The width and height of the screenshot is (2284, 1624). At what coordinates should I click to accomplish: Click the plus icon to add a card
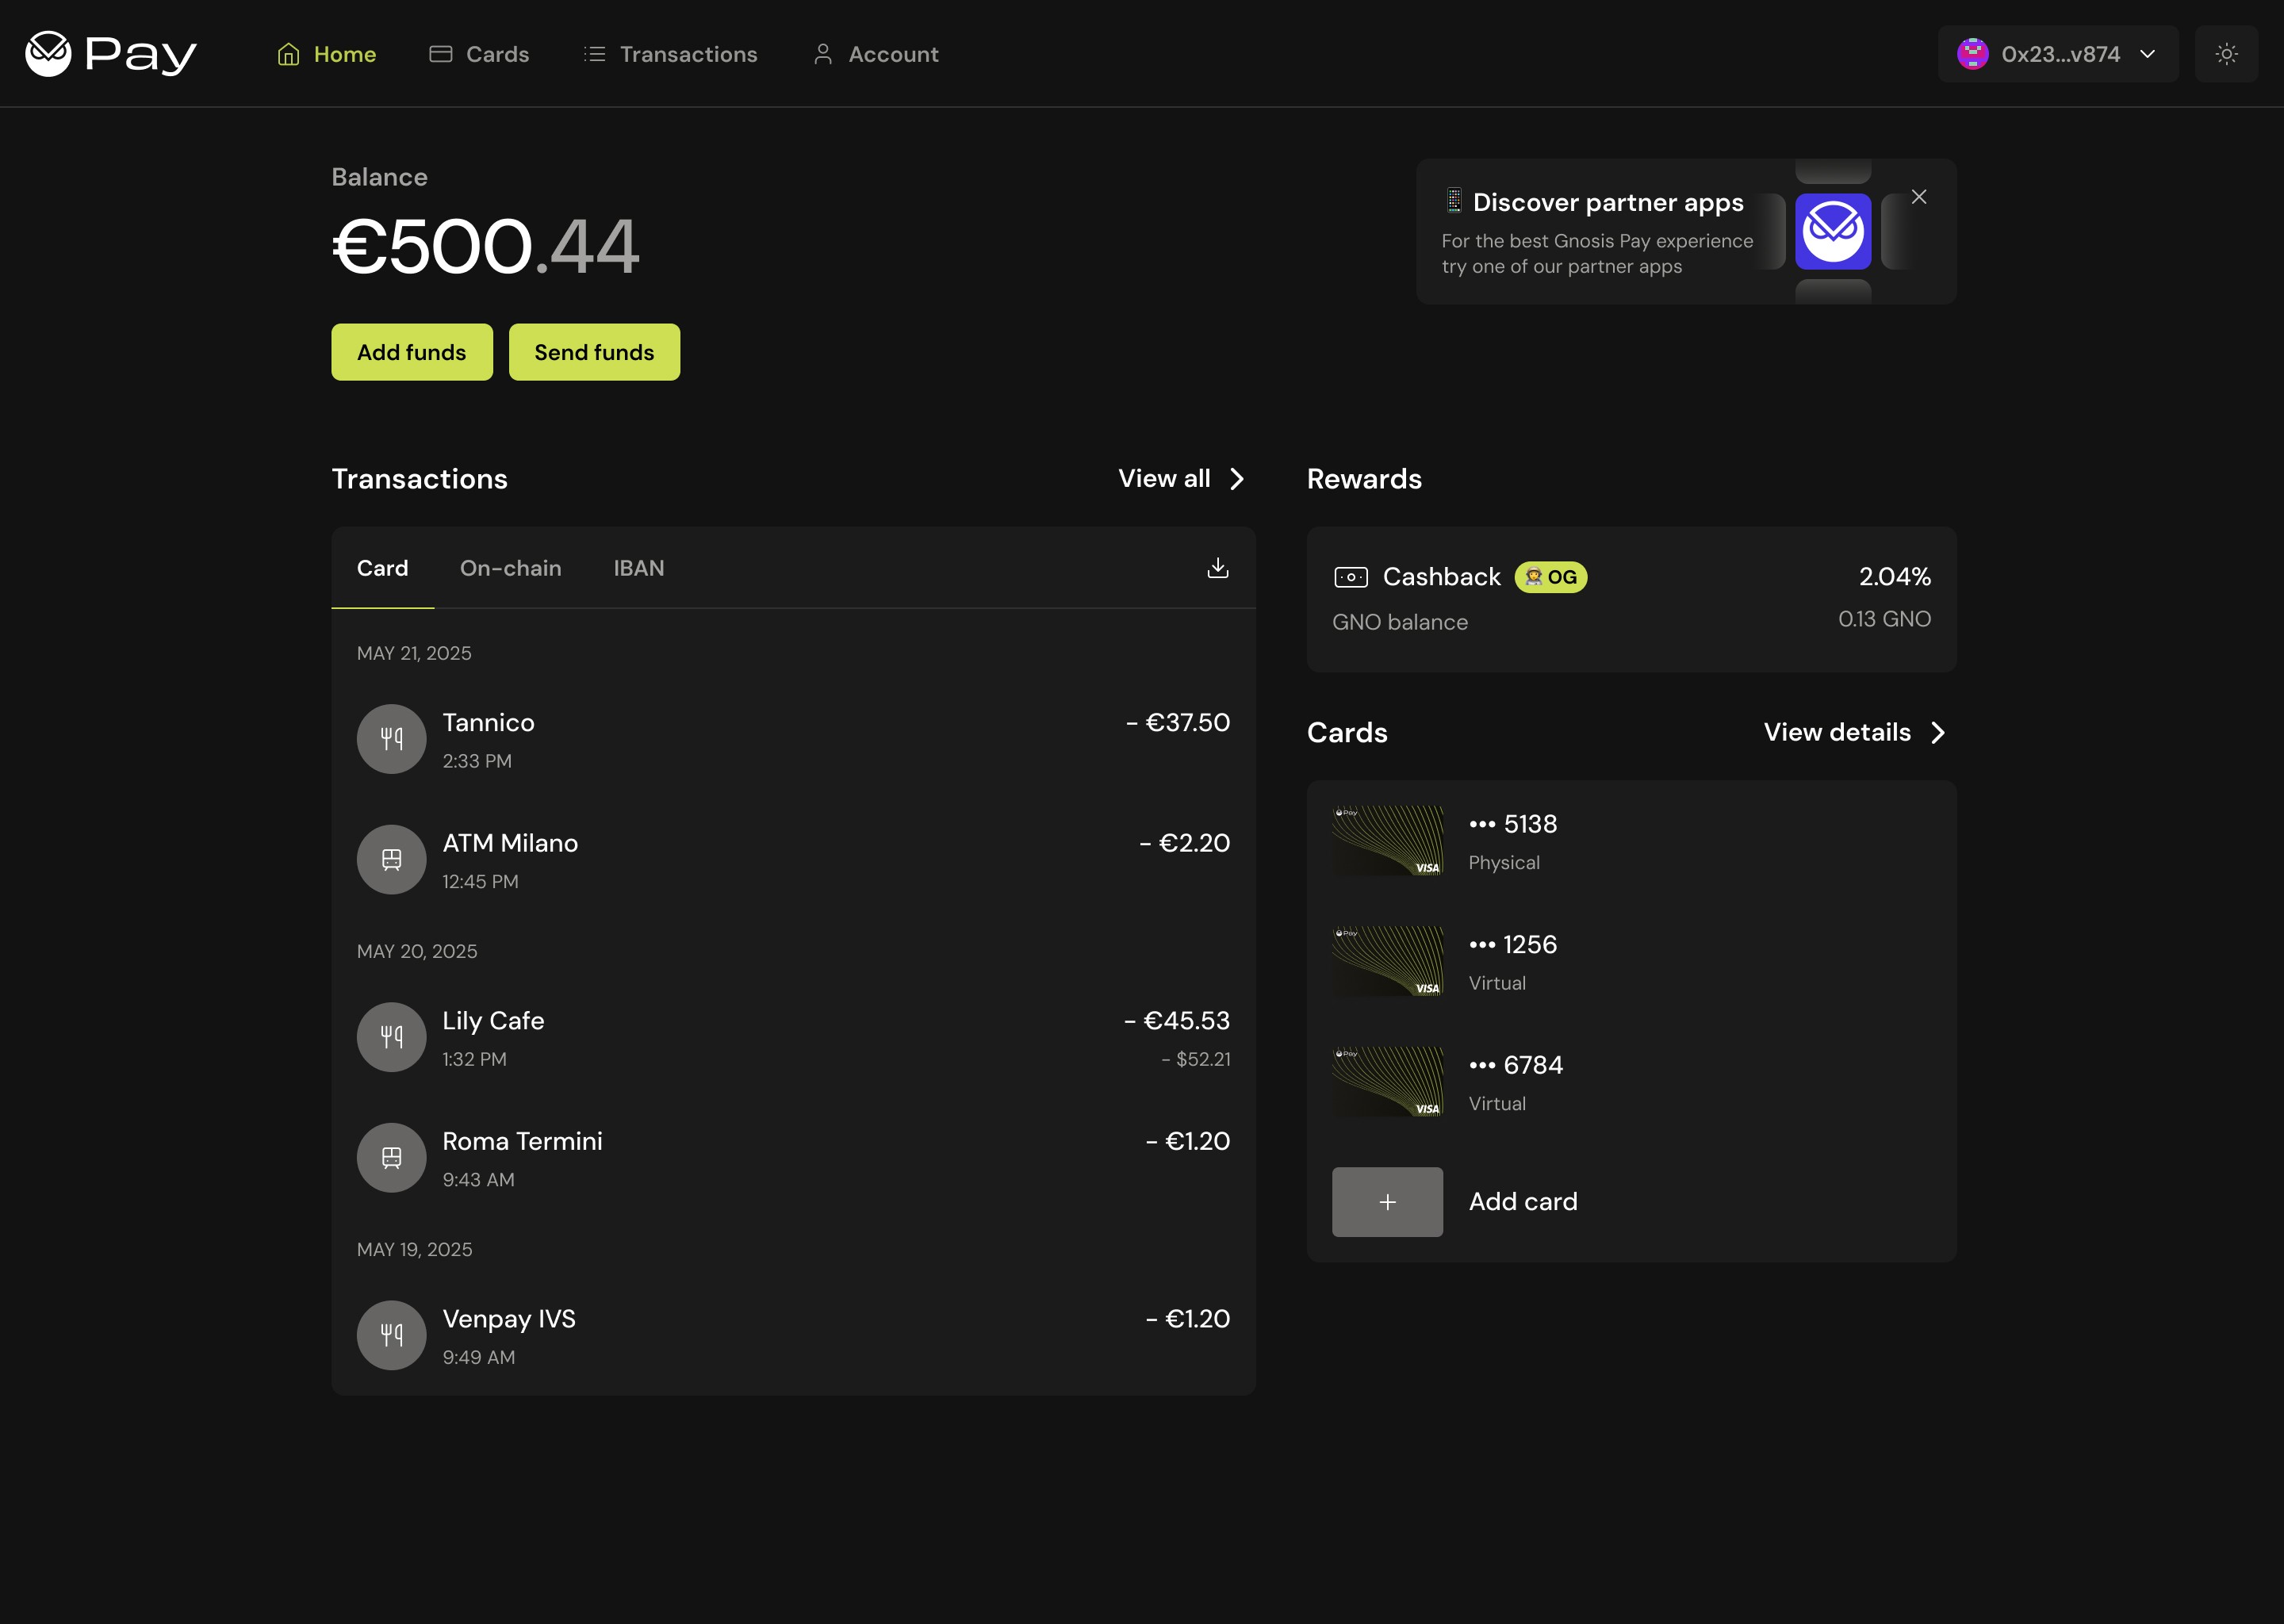pyautogui.click(x=1387, y=1202)
